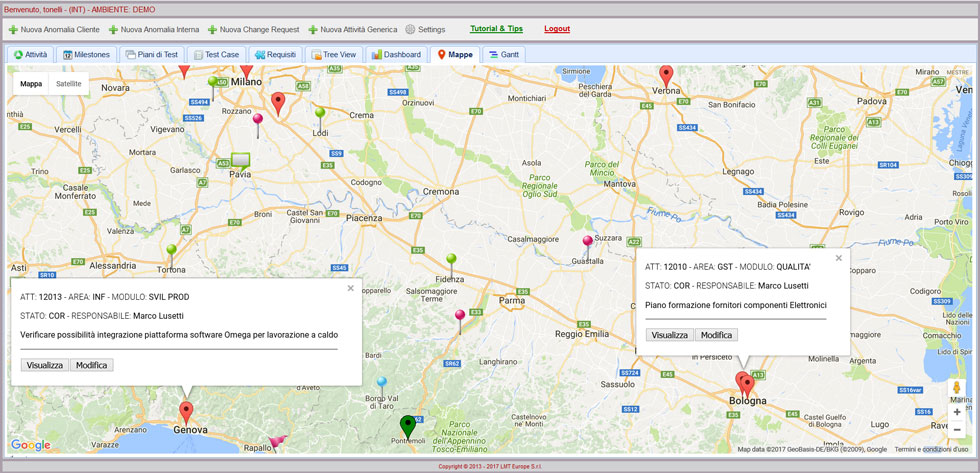Select Mappa map type

click(31, 83)
